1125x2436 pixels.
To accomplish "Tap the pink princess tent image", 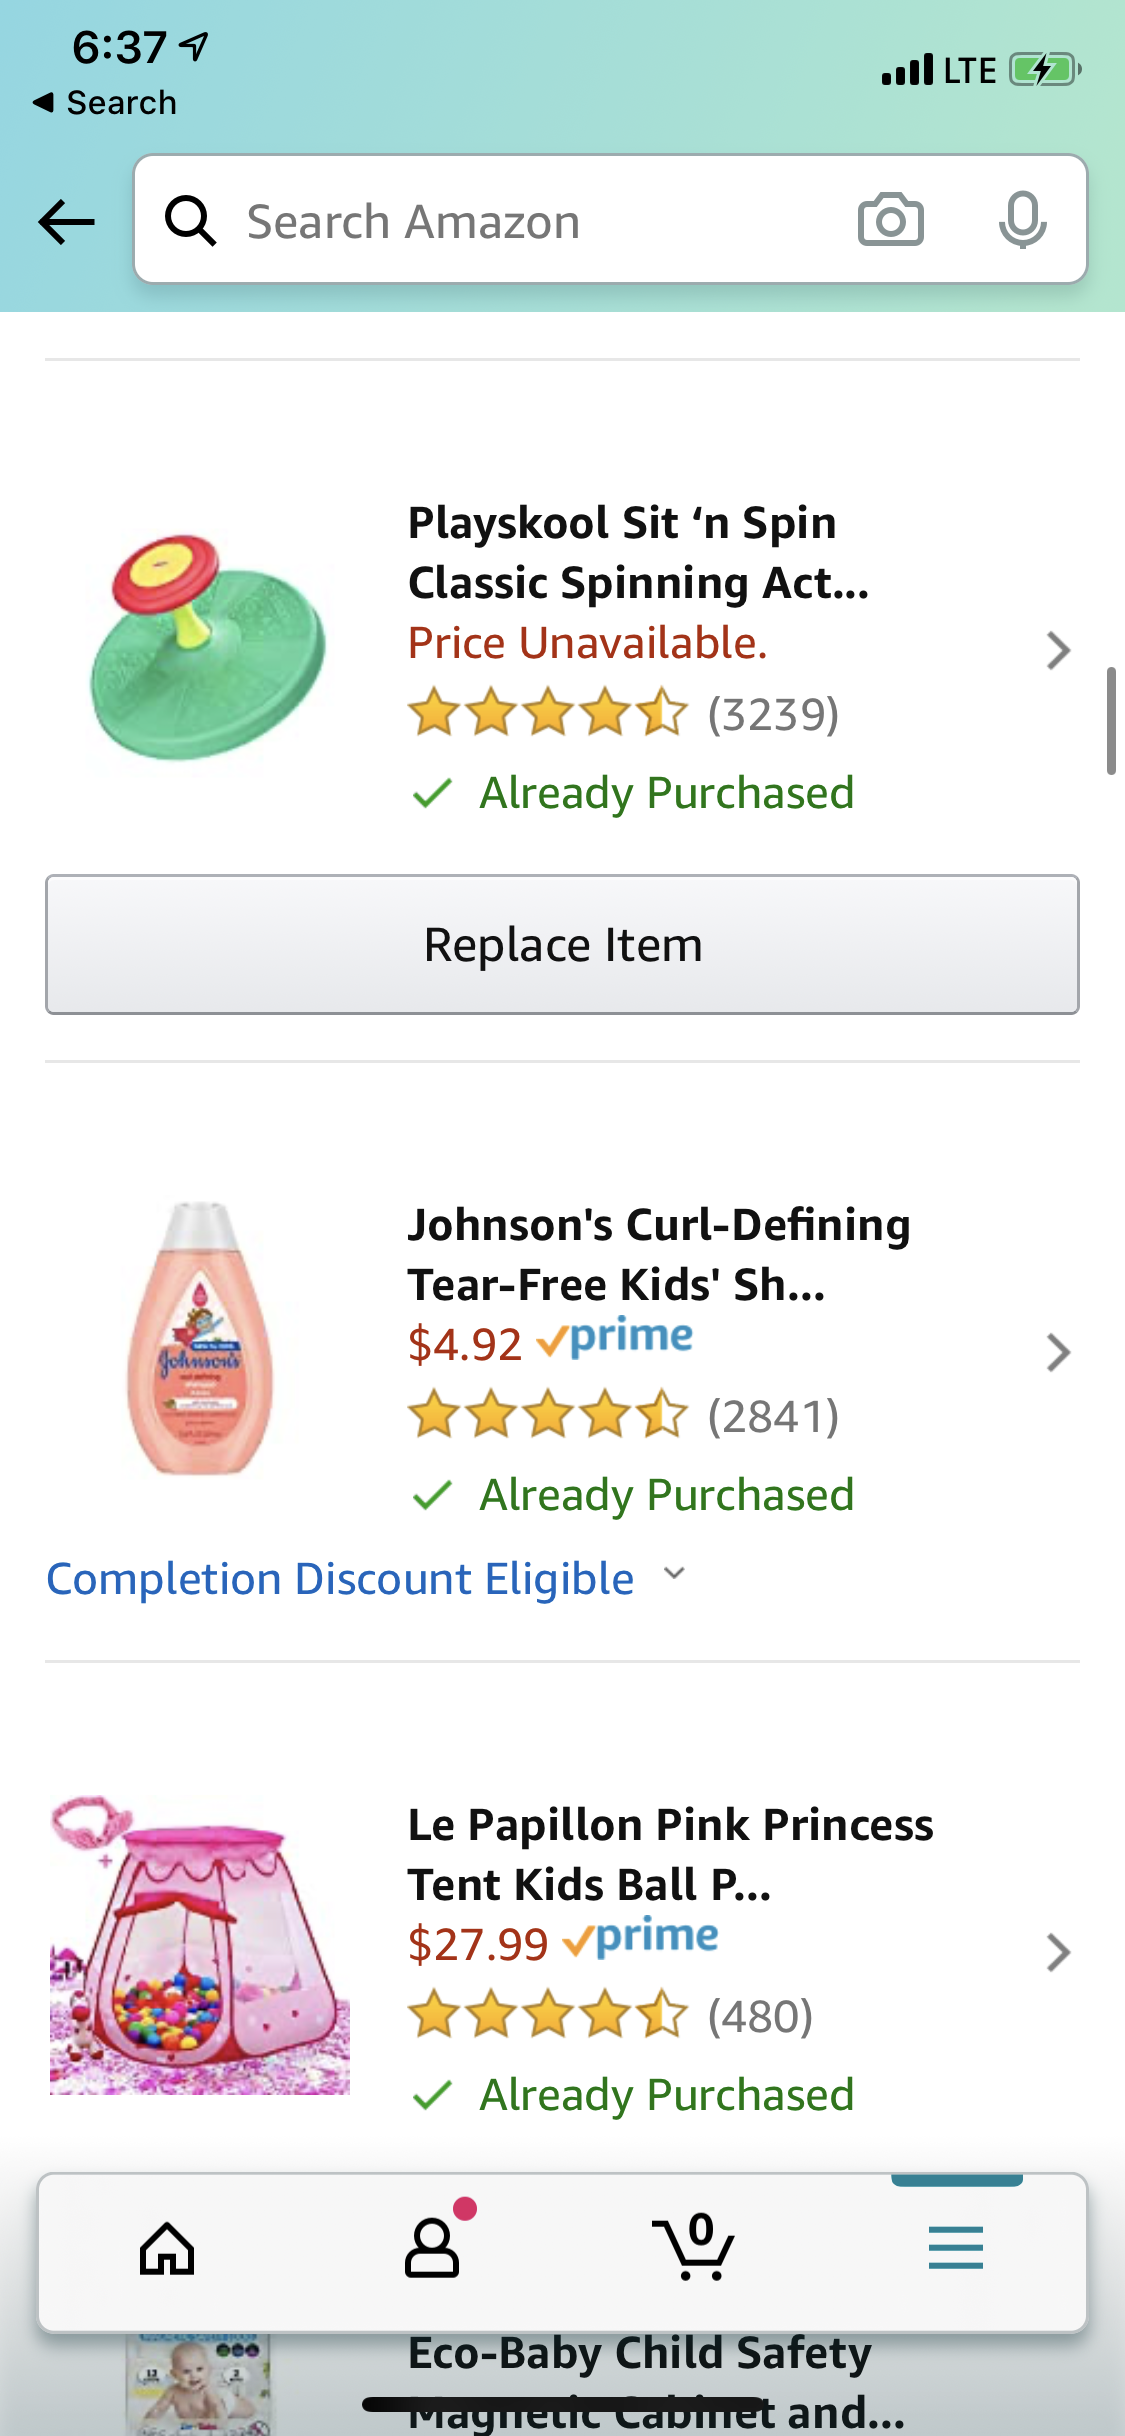I will click(x=200, y=1945).
